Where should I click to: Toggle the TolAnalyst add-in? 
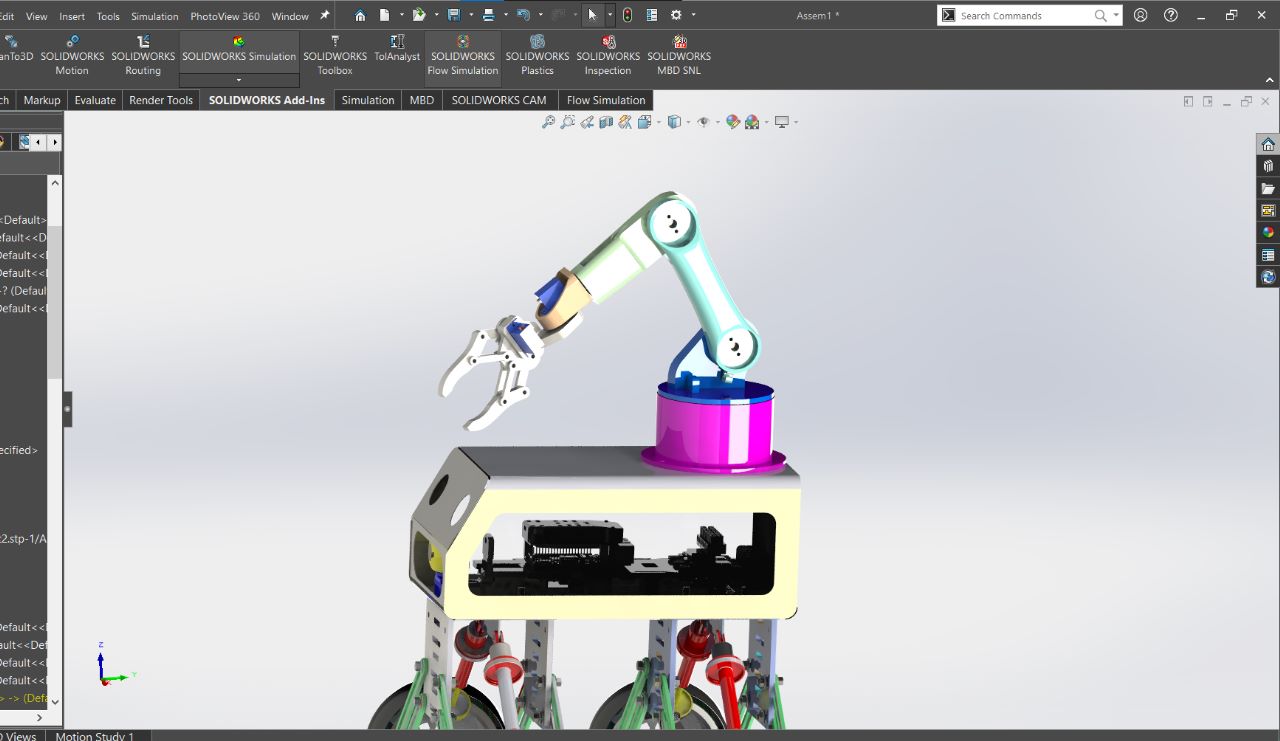pos(397,50)
